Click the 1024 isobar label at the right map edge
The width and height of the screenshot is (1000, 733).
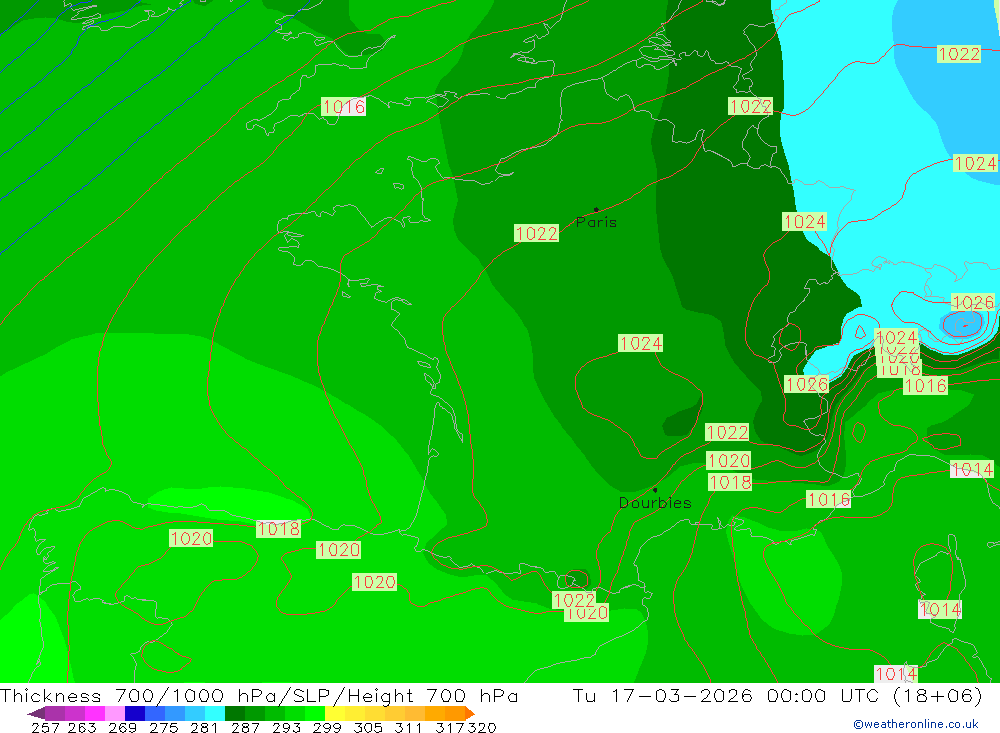click(974, 164)
